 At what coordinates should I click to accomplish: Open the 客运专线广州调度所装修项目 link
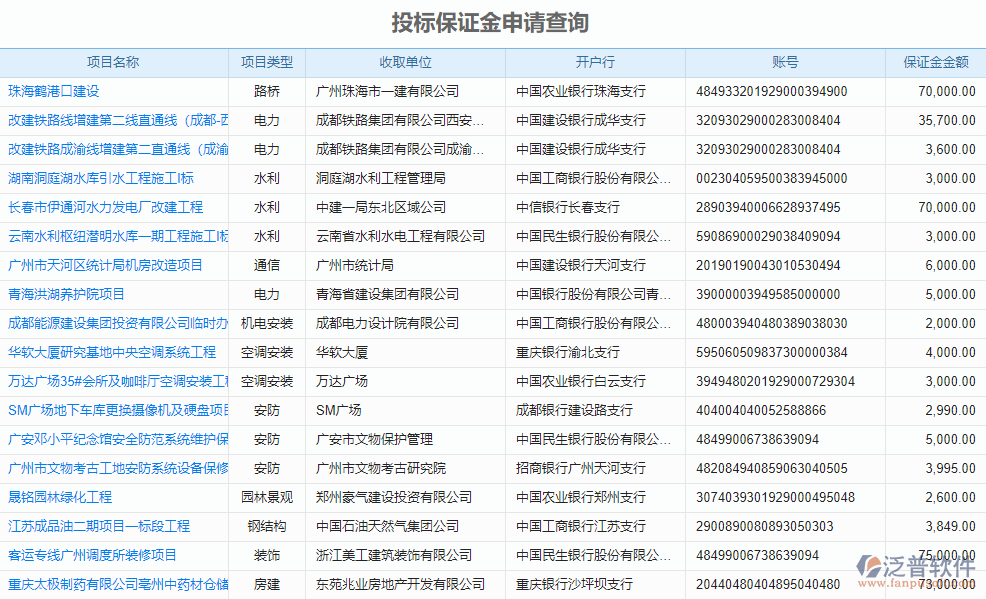[x=93, y=555]
